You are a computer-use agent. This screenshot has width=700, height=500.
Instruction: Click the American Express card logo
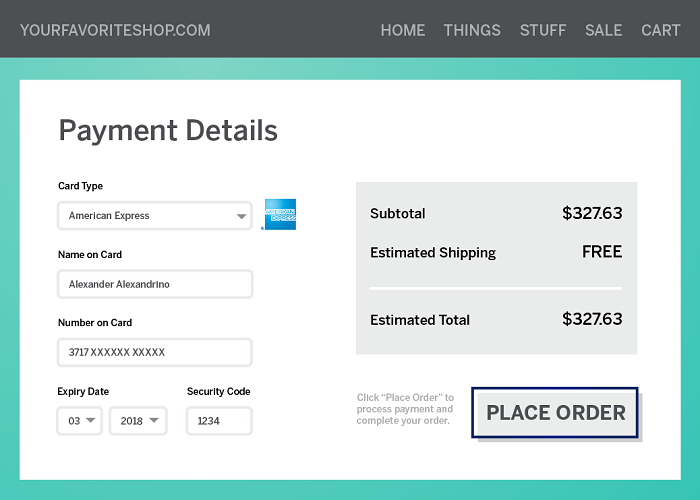(x=280, y=214)
